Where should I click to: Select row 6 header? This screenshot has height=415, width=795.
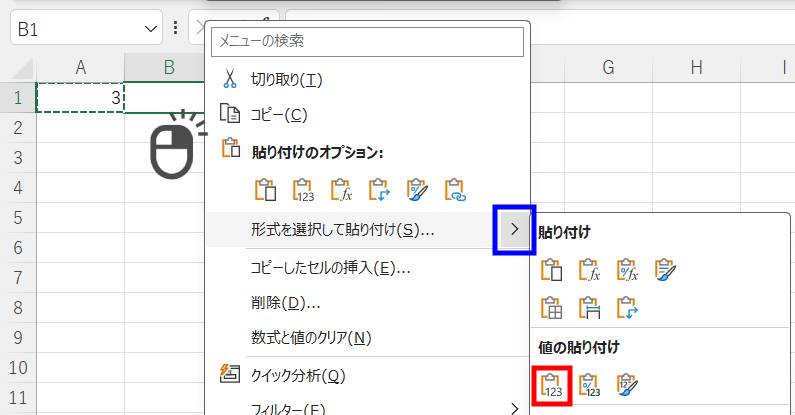(x=18, y=247)
